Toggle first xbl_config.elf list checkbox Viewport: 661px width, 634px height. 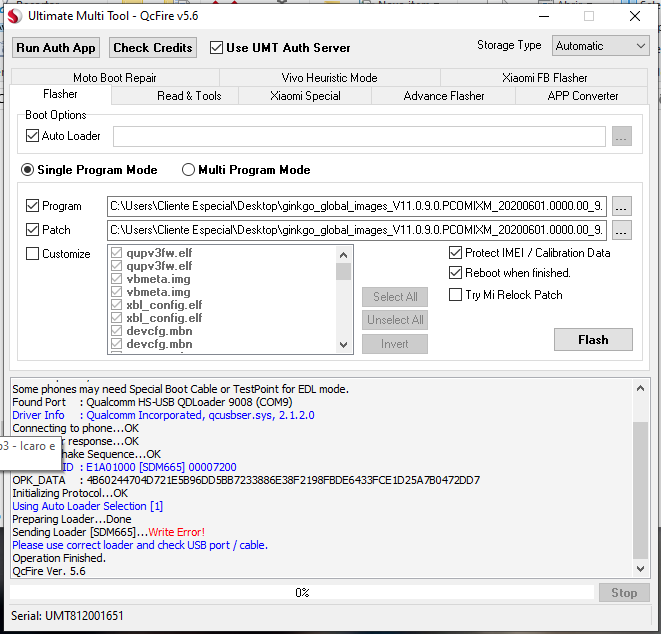coord(116,305)
